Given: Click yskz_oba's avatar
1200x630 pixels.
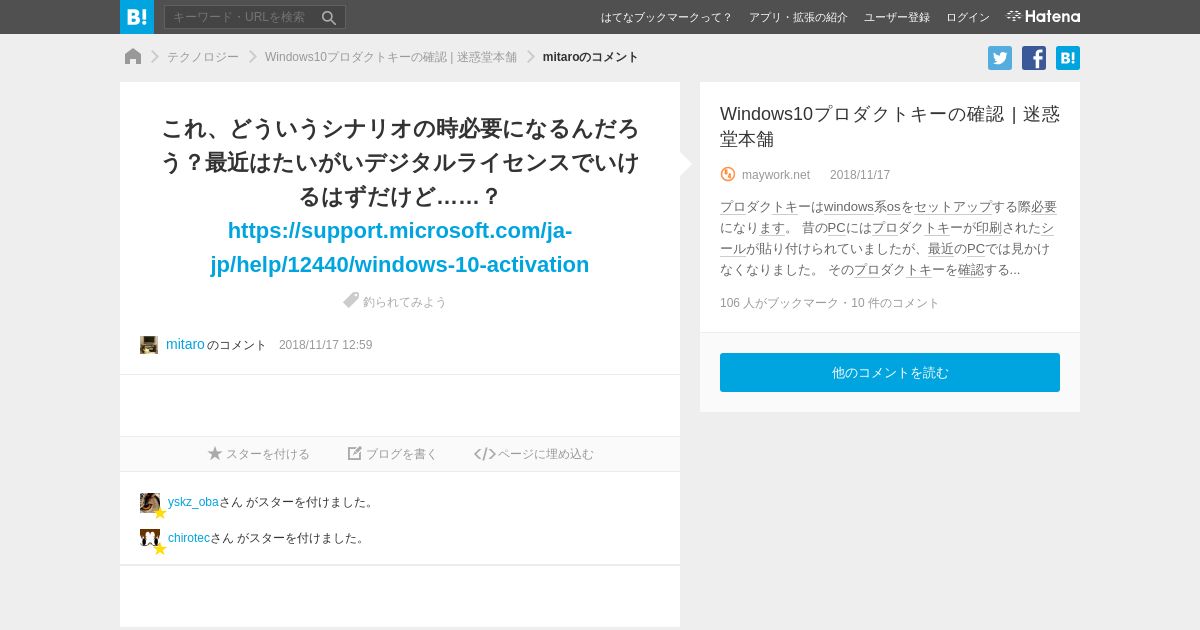Looking at the screenshot, I should (x=150, y=503).
